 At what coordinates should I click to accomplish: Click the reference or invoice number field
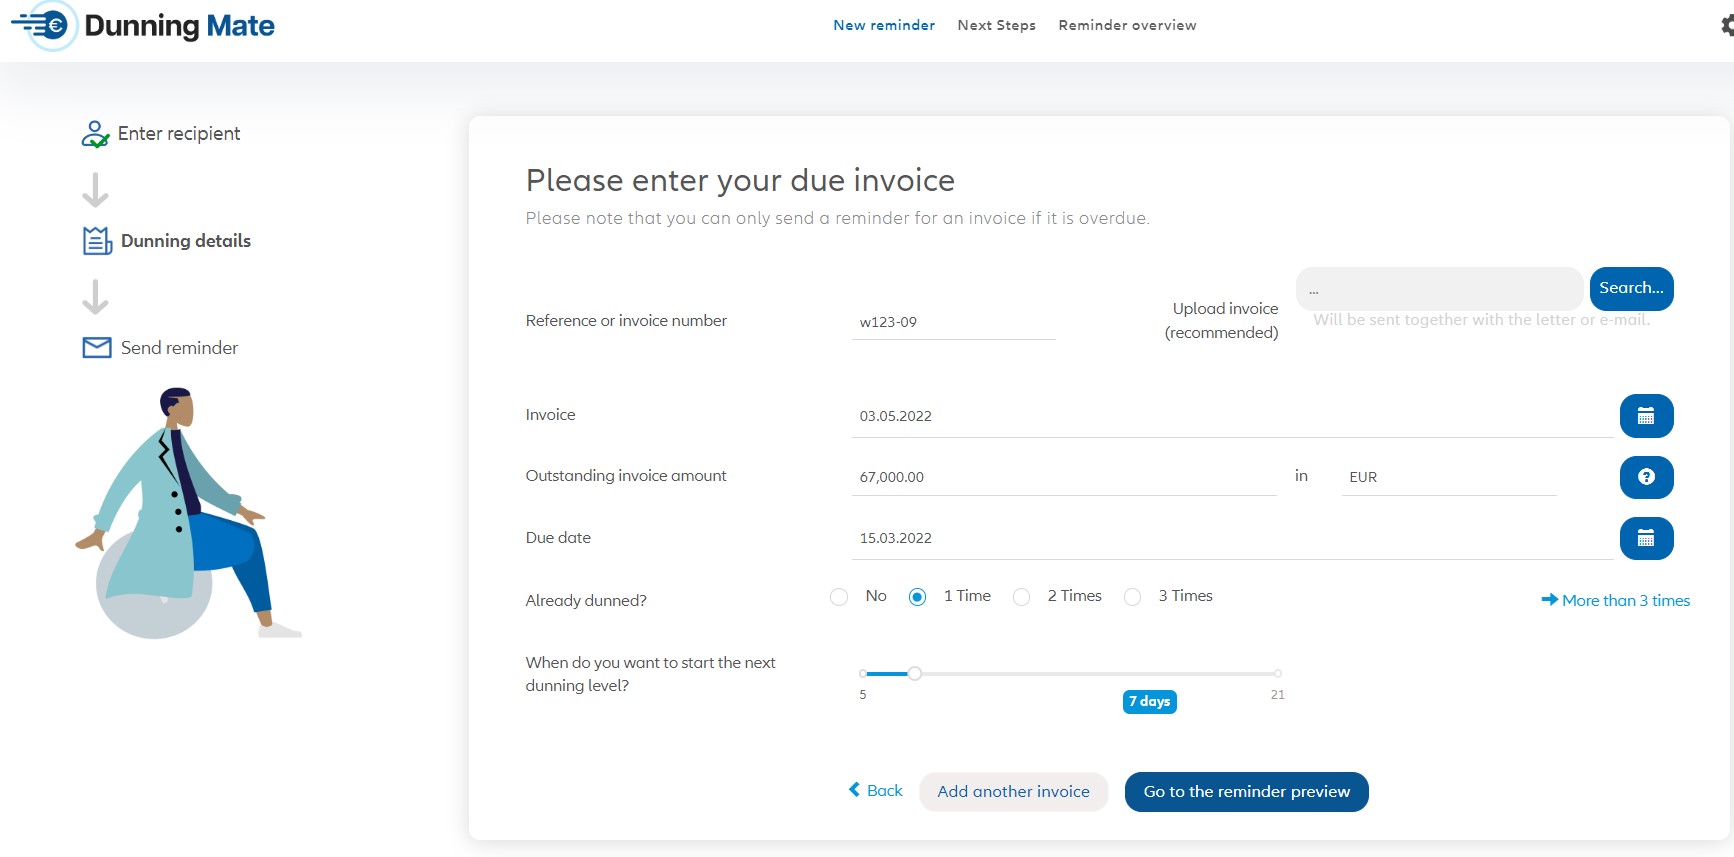tap(952, 322)
